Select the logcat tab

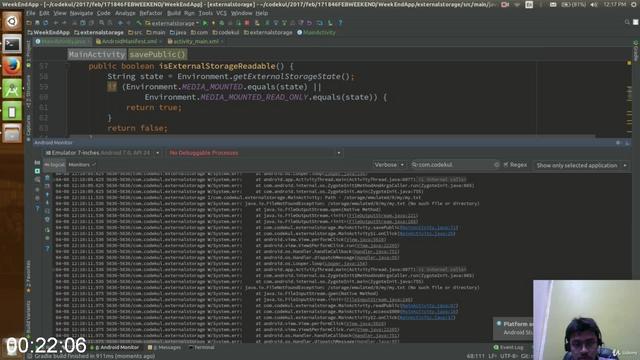(x=54, y=165)
